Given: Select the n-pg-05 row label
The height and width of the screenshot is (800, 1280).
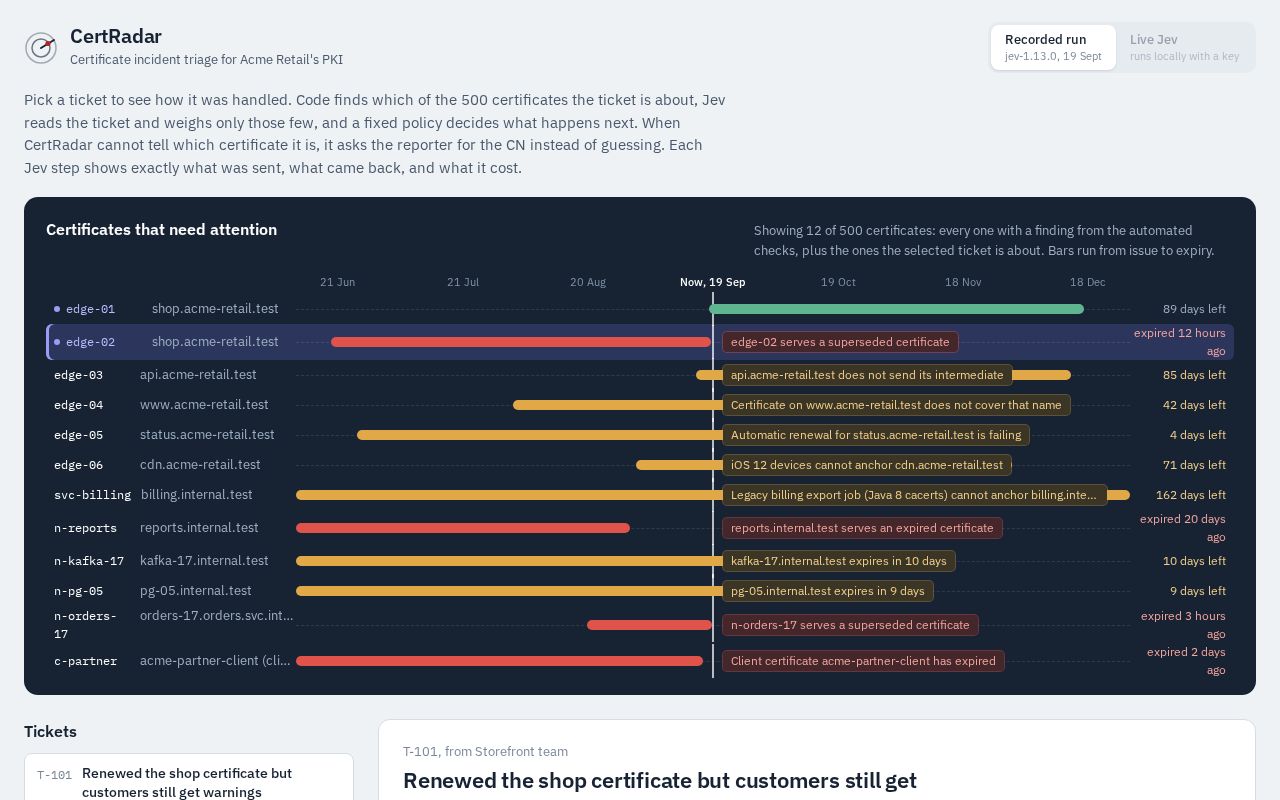Looking at the screenshot, I should click(x=78, y=591).
